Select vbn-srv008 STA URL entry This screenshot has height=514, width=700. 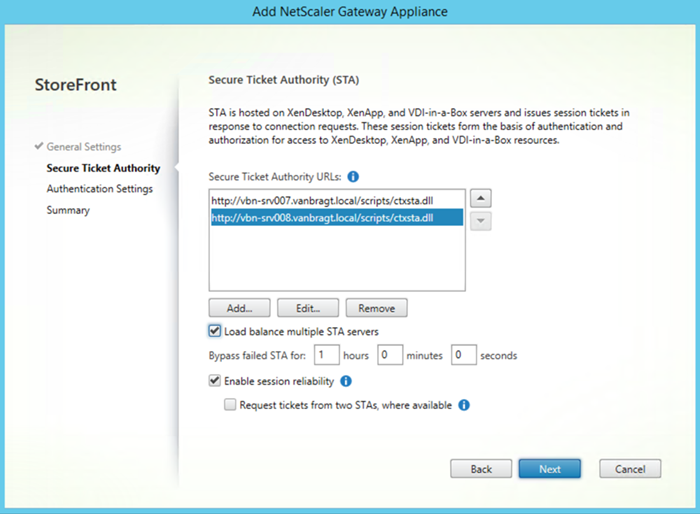point(337,217)
